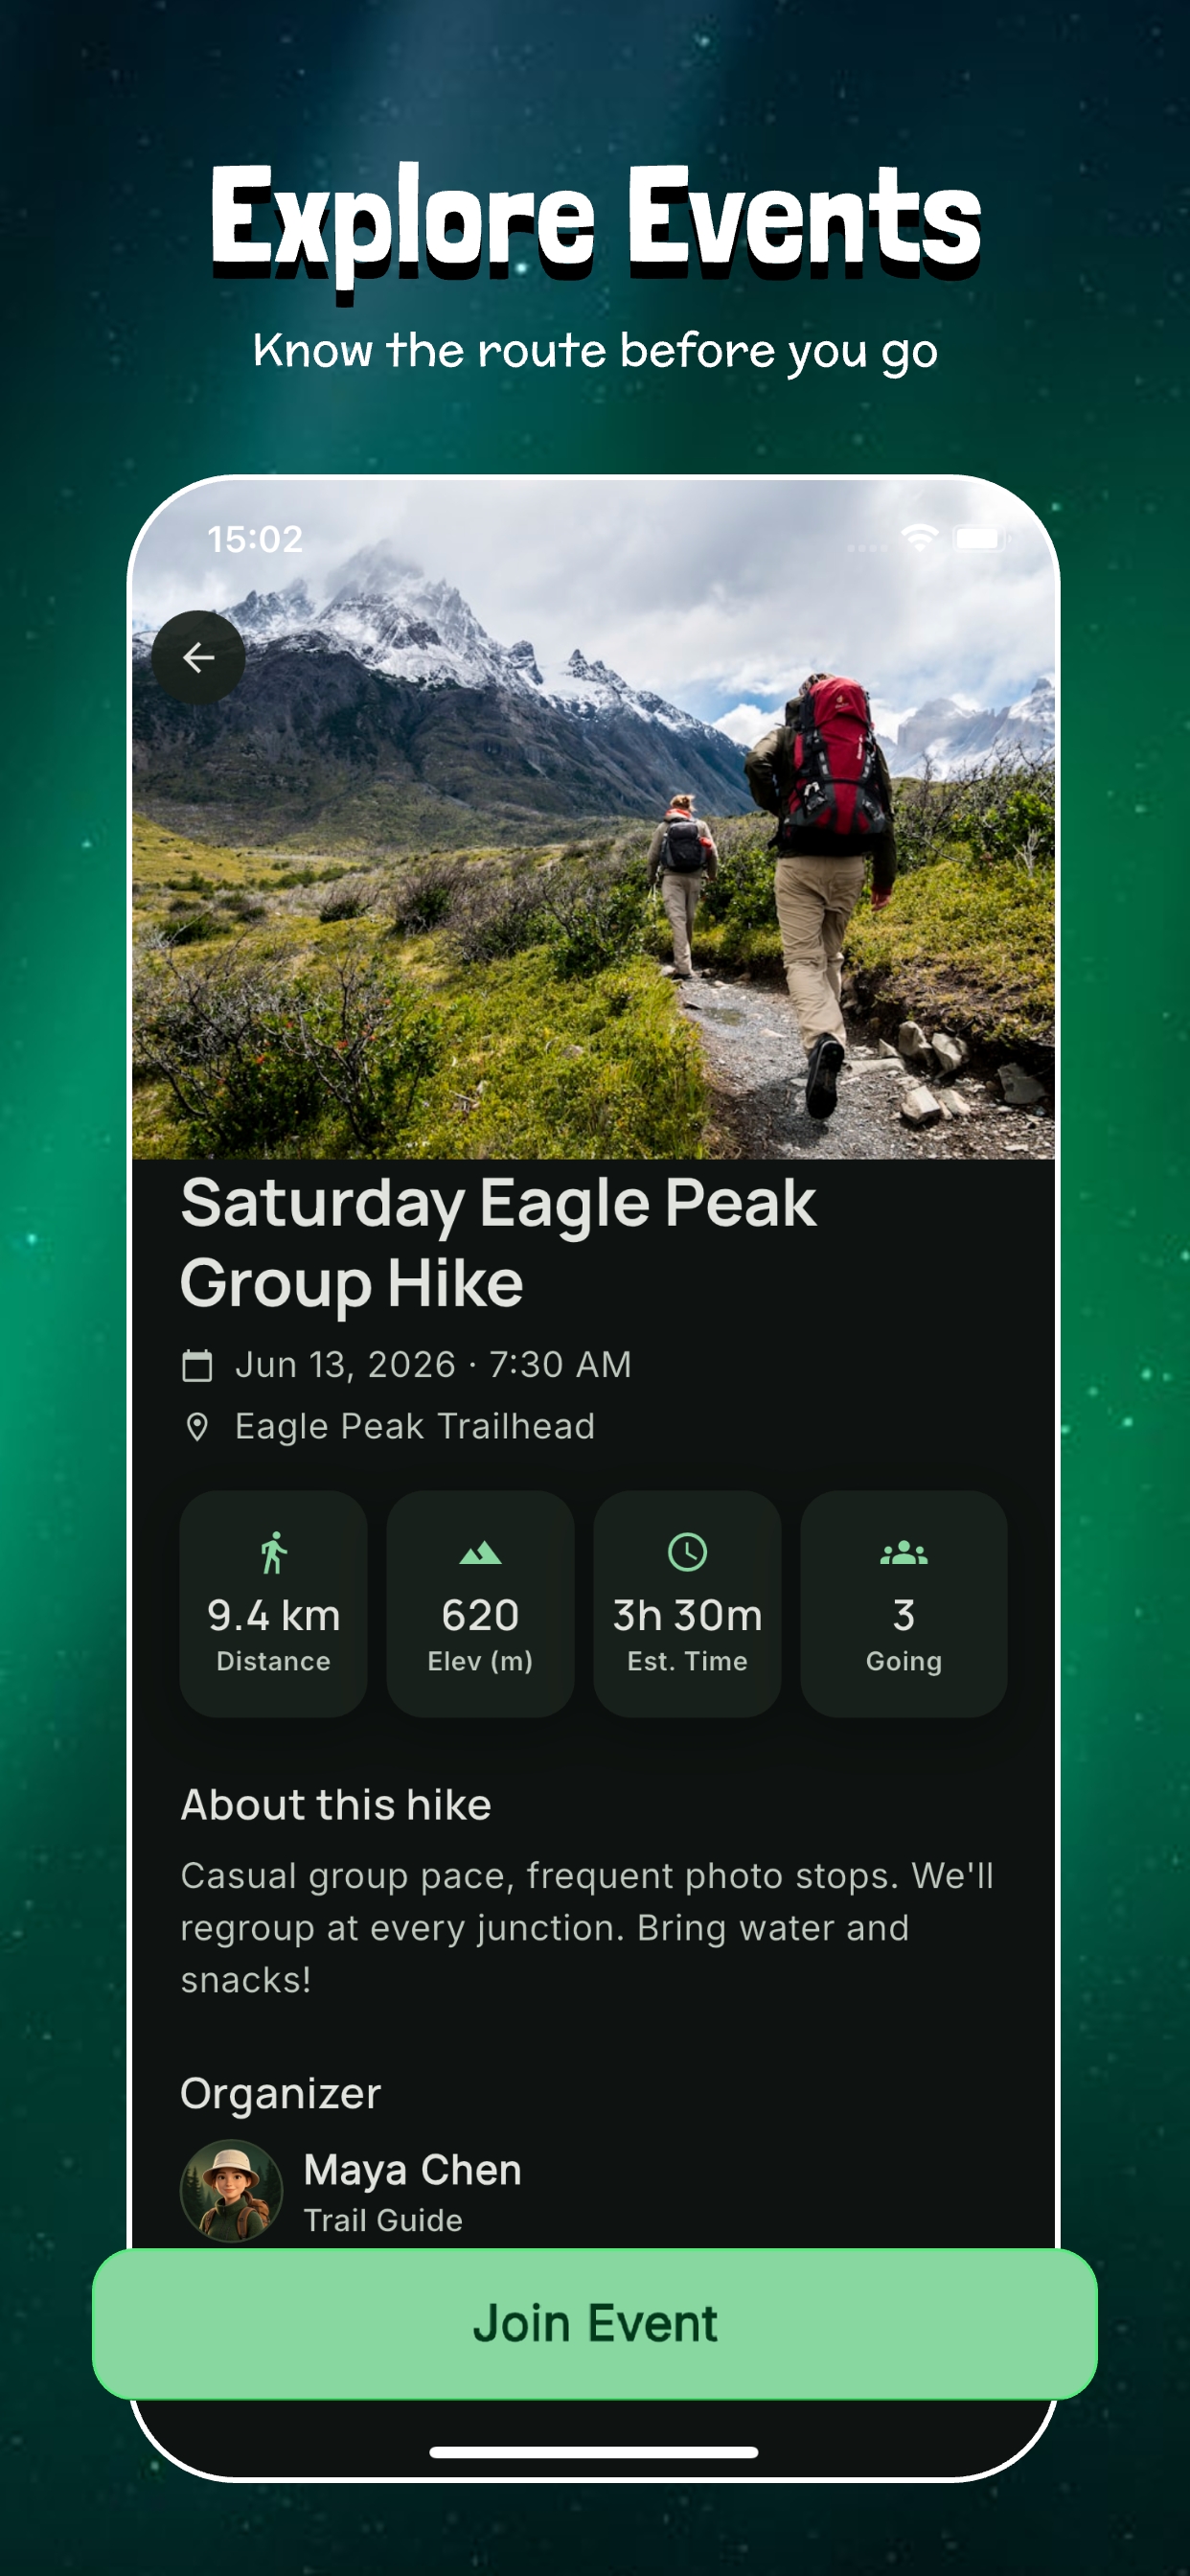Open the 3h 30m Est. Time card
Viewport: 1190px width, 2576px height.
(687, 1604)
